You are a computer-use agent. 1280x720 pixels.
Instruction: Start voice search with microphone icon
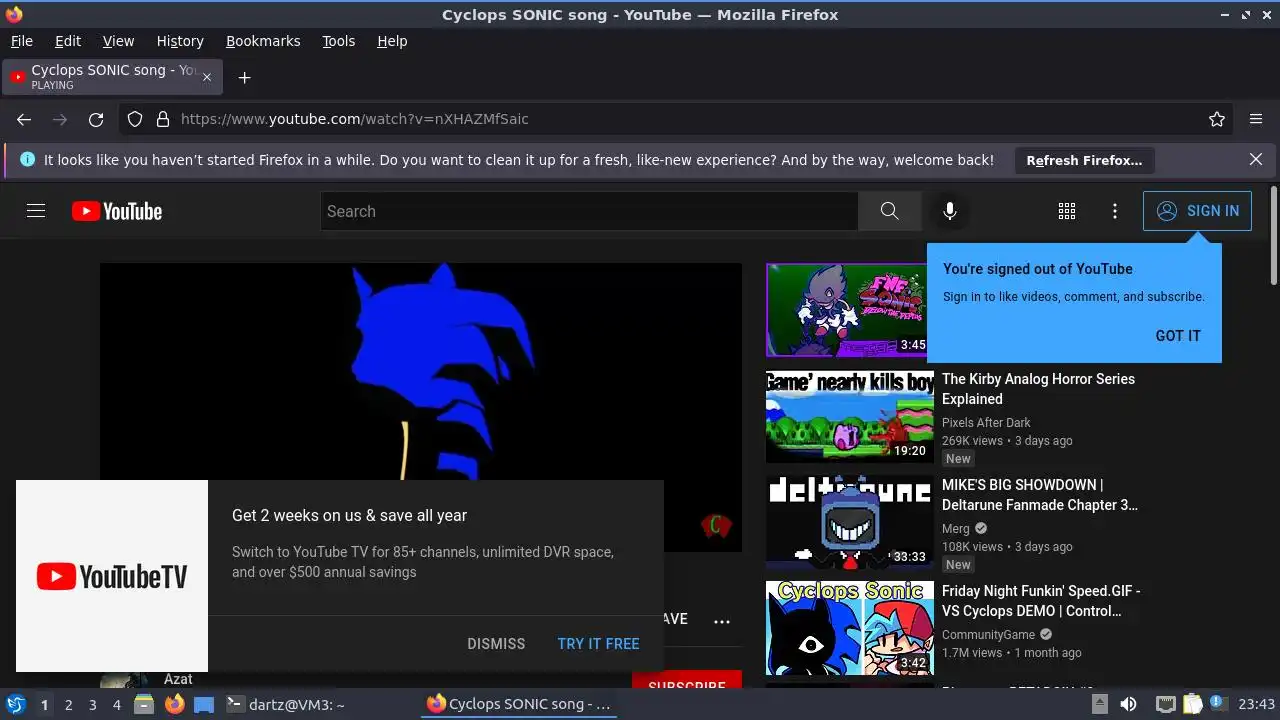pyautogui.click(x=950, y=211)
